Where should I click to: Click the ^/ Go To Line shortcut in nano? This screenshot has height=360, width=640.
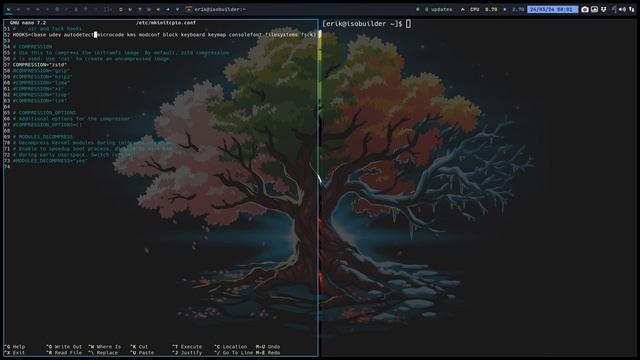(x=233, y=353)
